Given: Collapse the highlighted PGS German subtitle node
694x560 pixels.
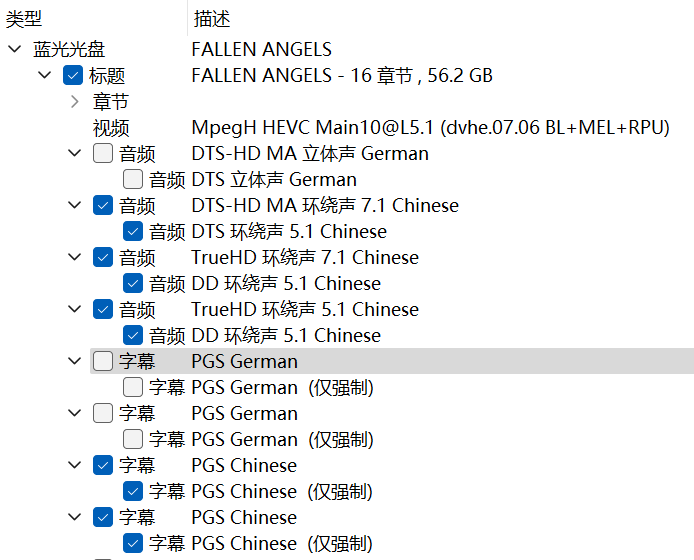Looking at the screenshot, I should point(74,361).
